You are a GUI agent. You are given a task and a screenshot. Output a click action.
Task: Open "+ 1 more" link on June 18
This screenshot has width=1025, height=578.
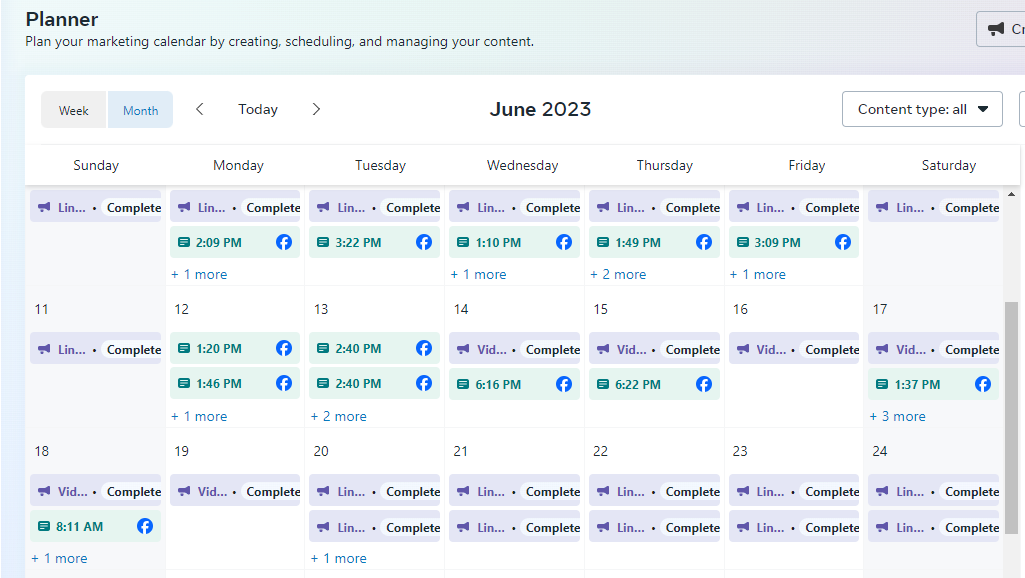[59, 558]
